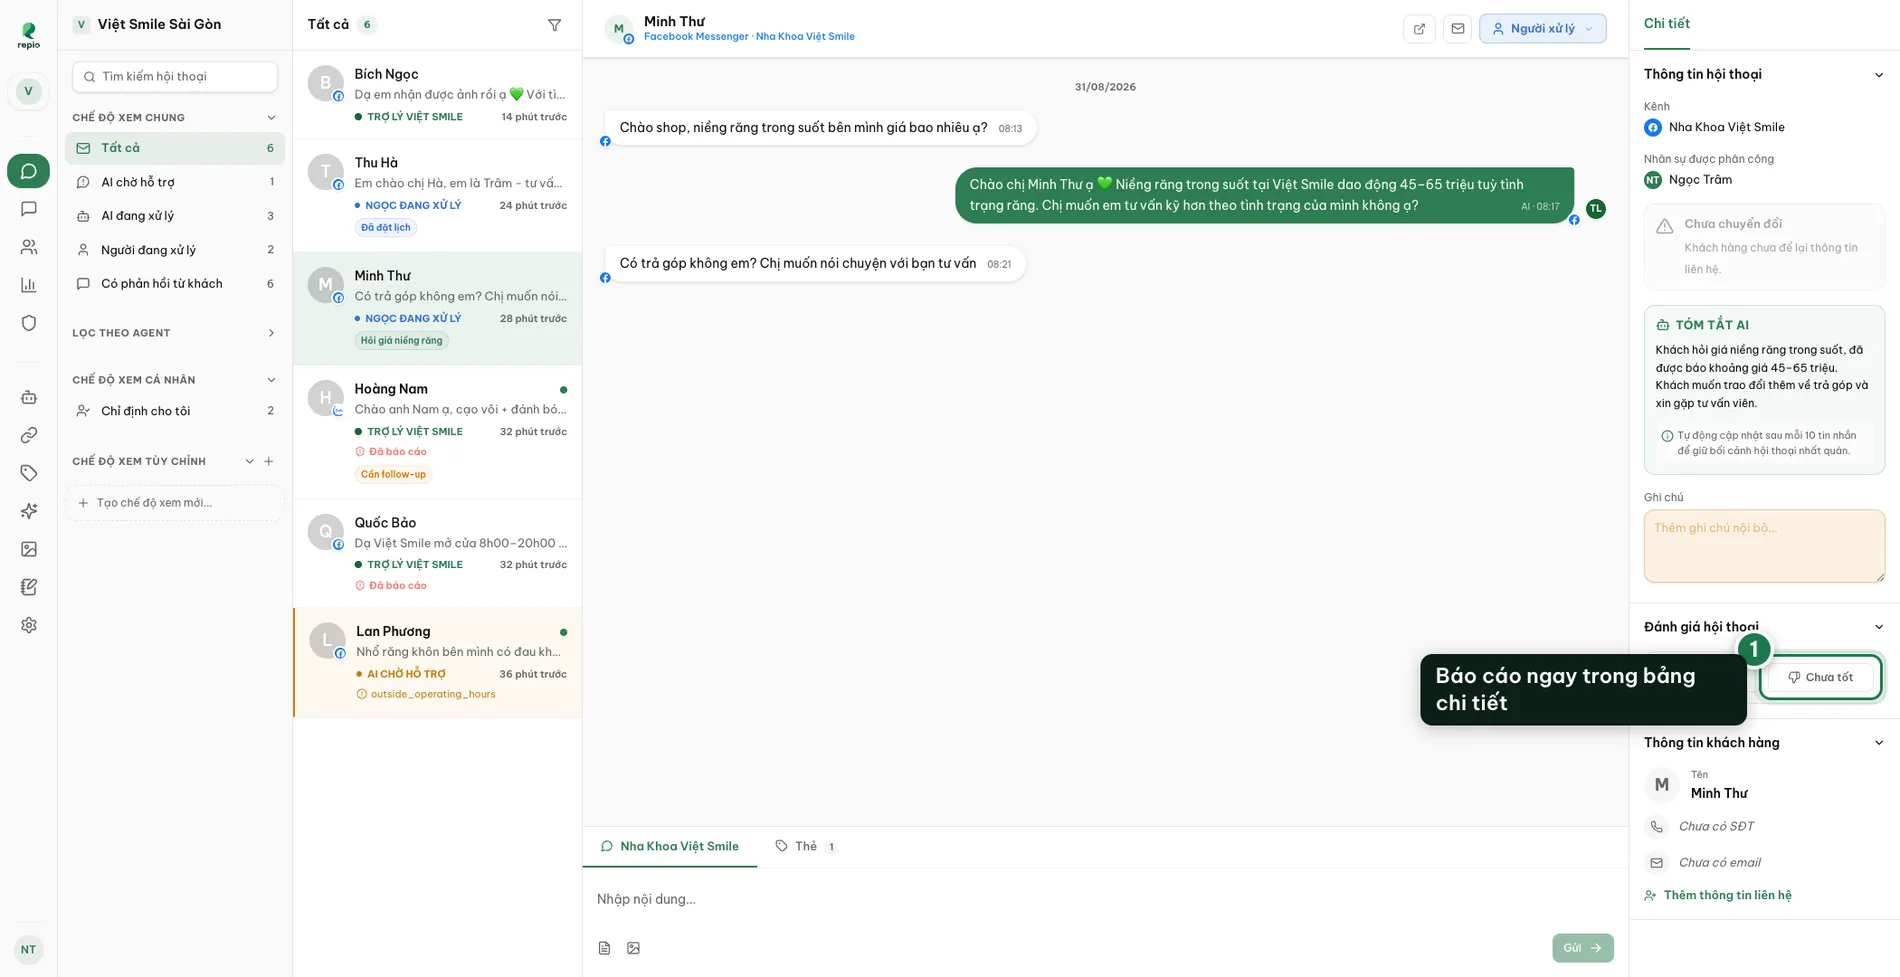Open Bích Ngọc conversation
Screen dimensions: 1900x977
(x=437, y=96)
